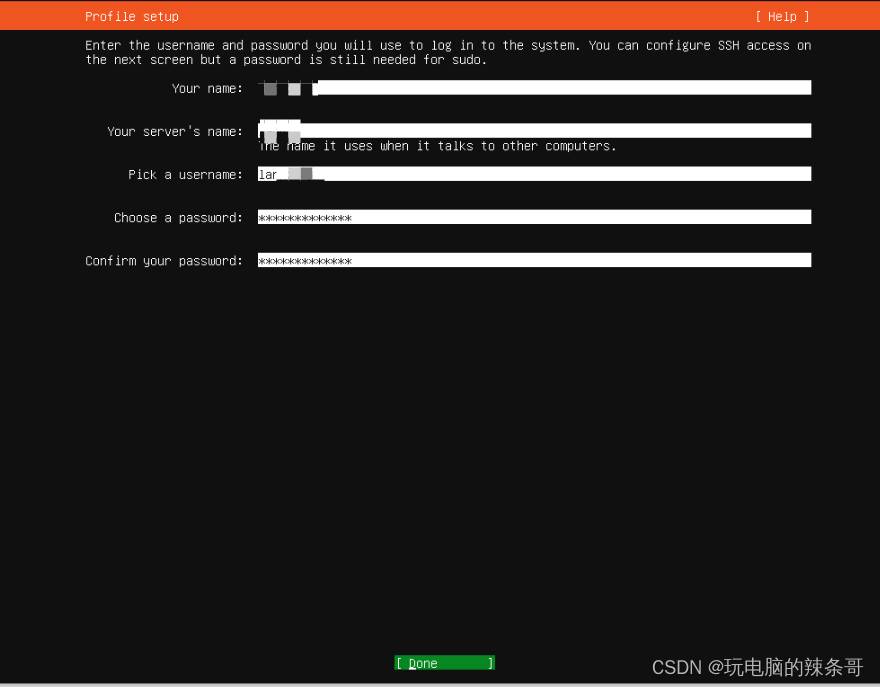
Task: Click the CSDN watermark text
Action: point(757,667)
